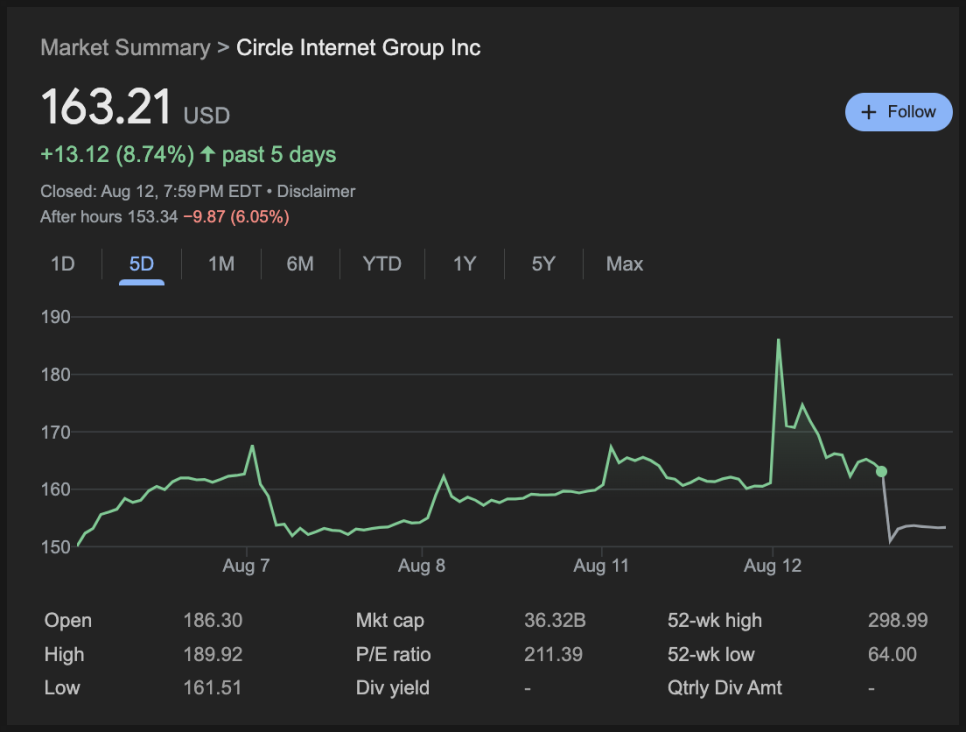966x732 pixels.
Task: Click the 180 y-axis label
Action: click(55, 375)
